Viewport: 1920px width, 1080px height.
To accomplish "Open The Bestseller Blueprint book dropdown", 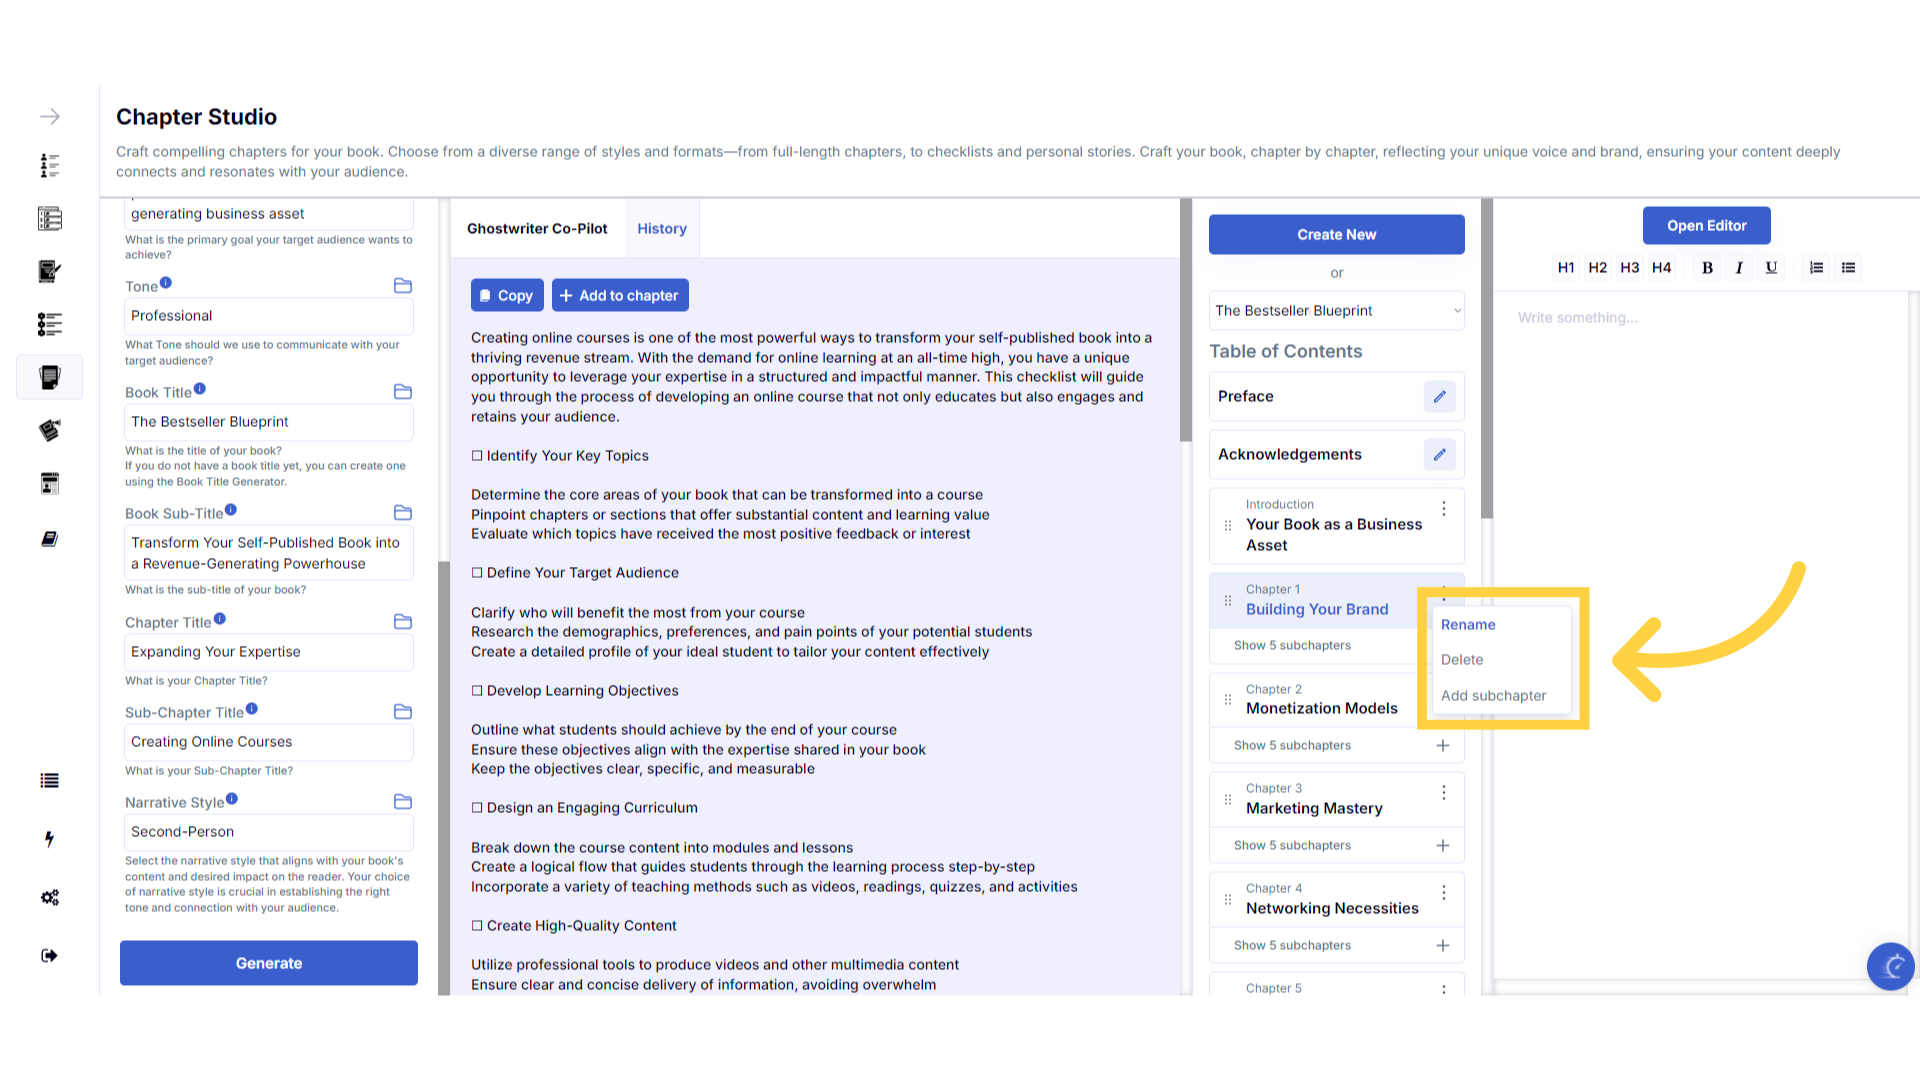I will click(x=1336, y=311).
